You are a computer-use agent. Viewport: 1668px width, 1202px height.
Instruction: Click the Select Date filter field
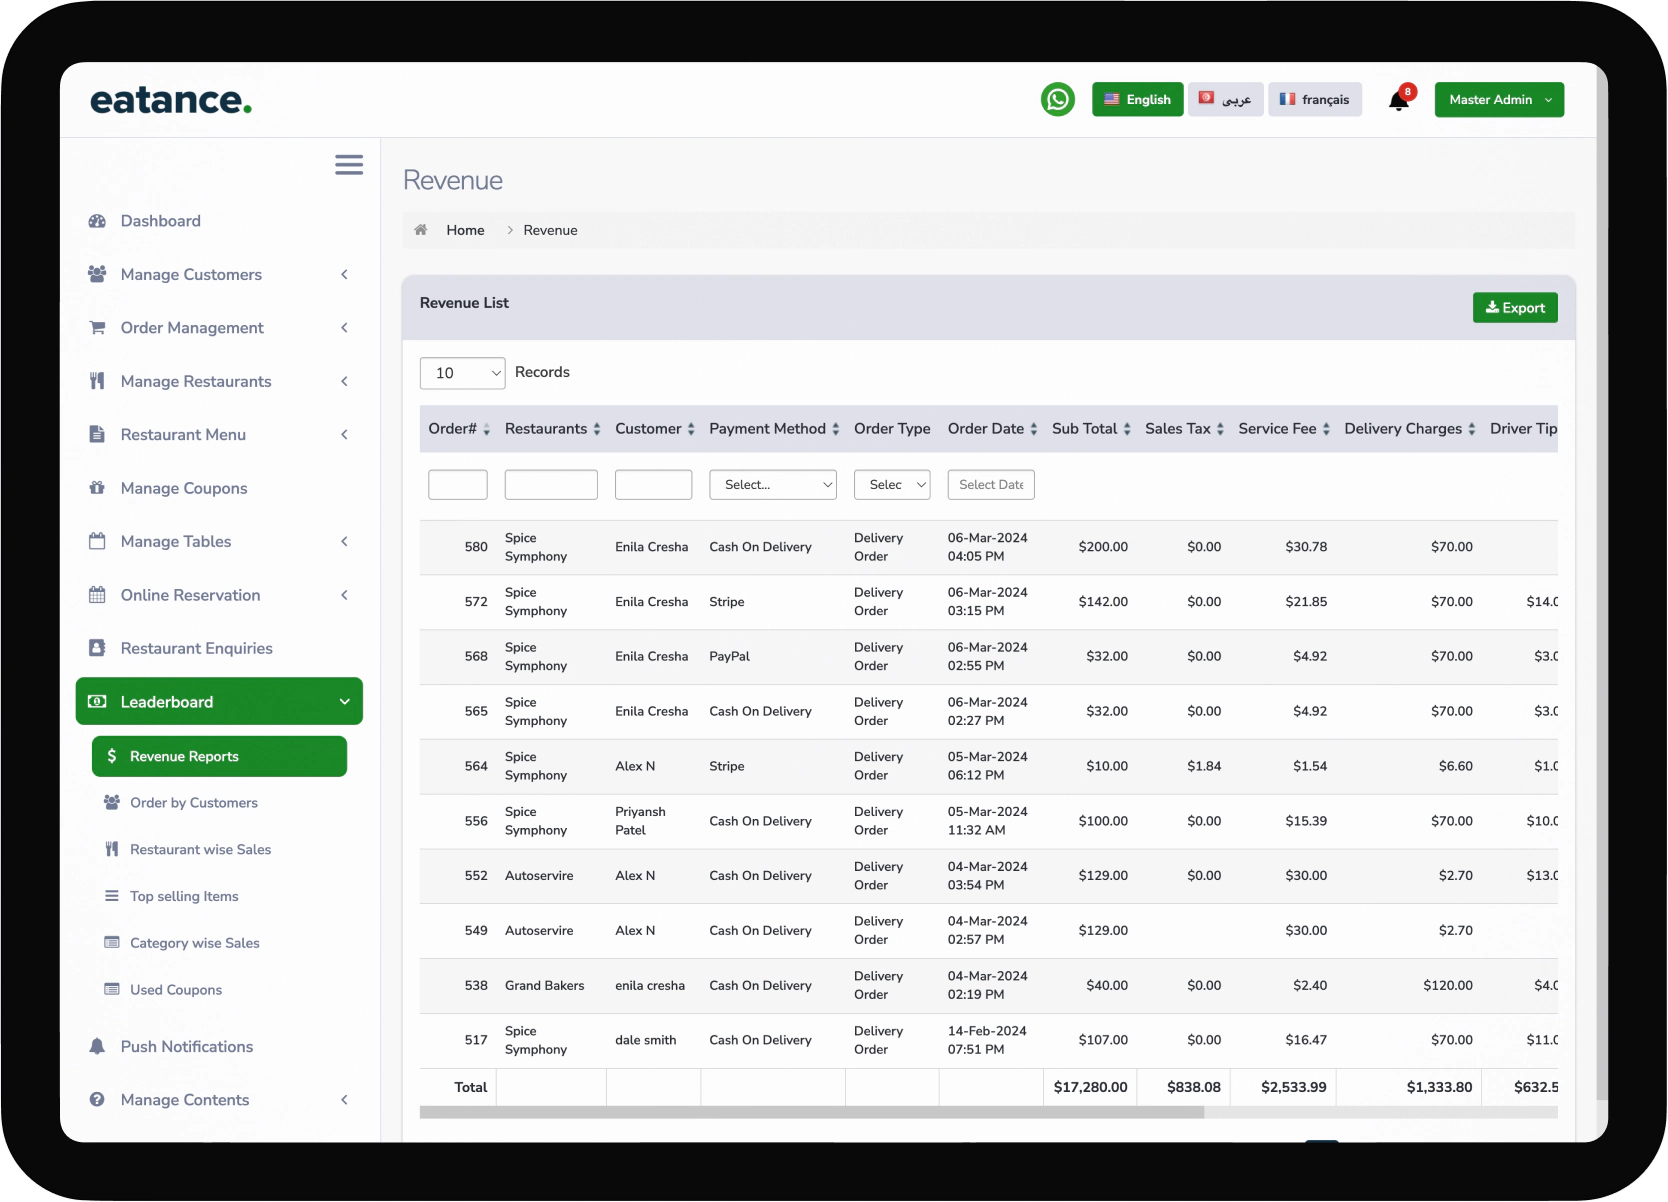(990, 485)
